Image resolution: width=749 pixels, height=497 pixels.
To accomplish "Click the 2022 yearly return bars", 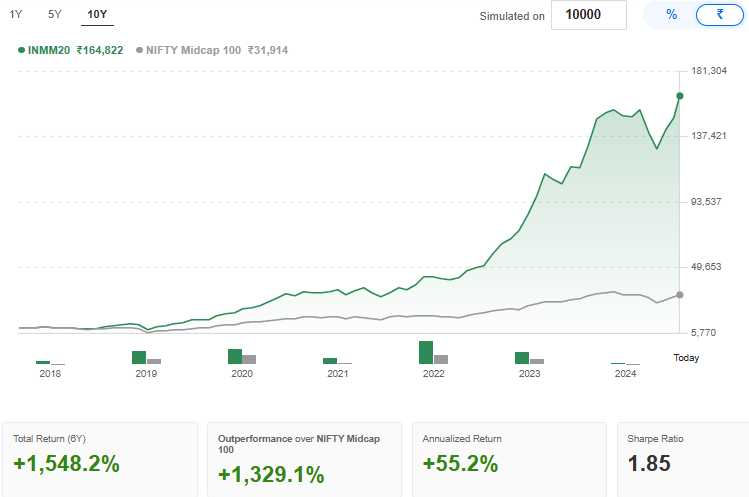I will click(433, 353).
